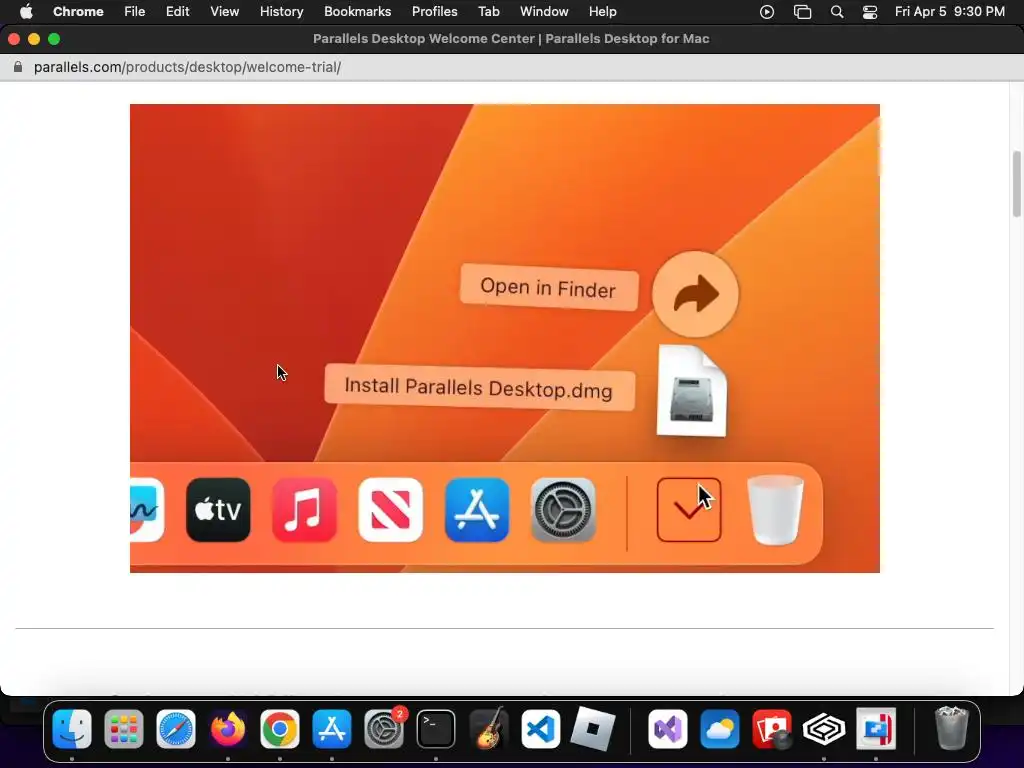Click the screen recording status icon in the menu bar

click(x=767, y=12)
